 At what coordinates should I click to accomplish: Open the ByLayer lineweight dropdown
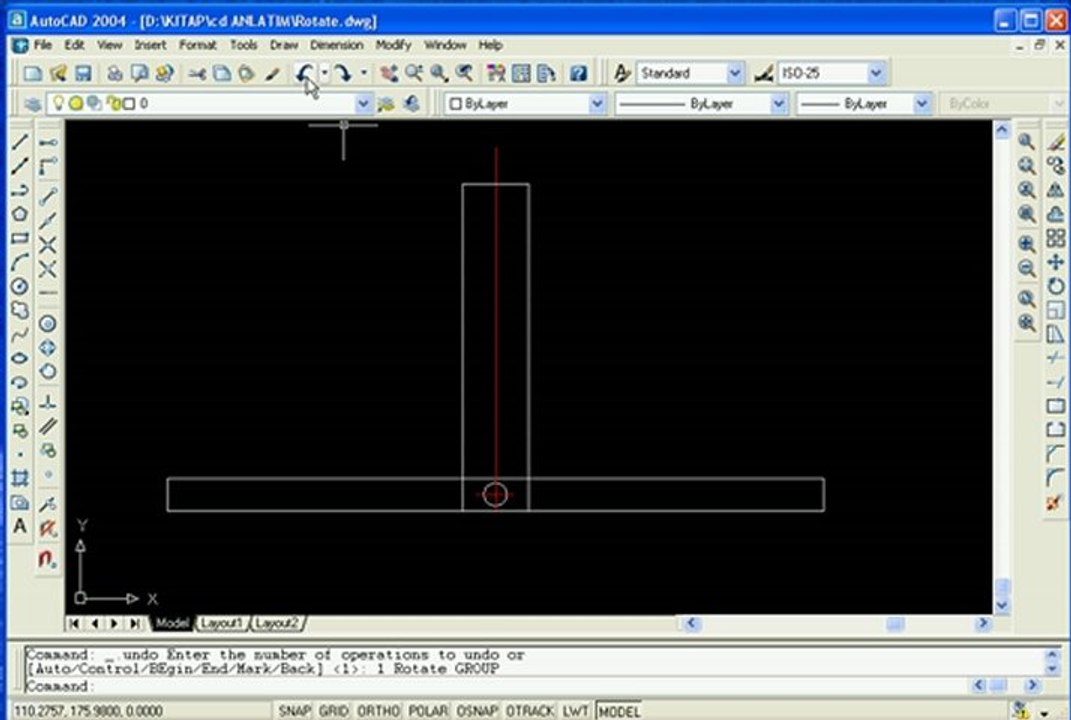pos(921,104)
